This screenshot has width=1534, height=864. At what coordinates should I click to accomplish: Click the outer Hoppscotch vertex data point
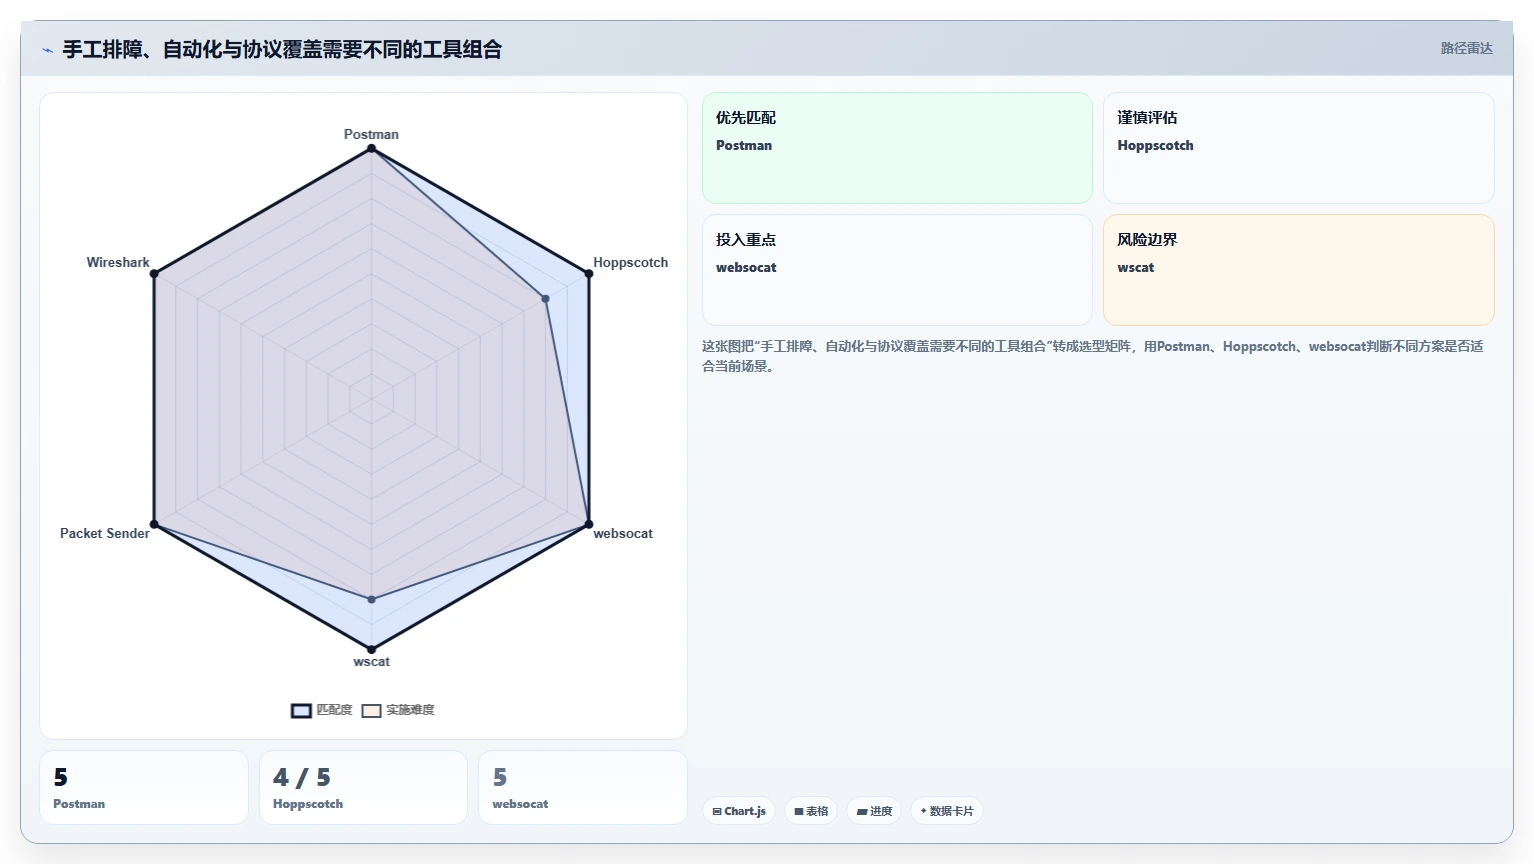point(588,274)
